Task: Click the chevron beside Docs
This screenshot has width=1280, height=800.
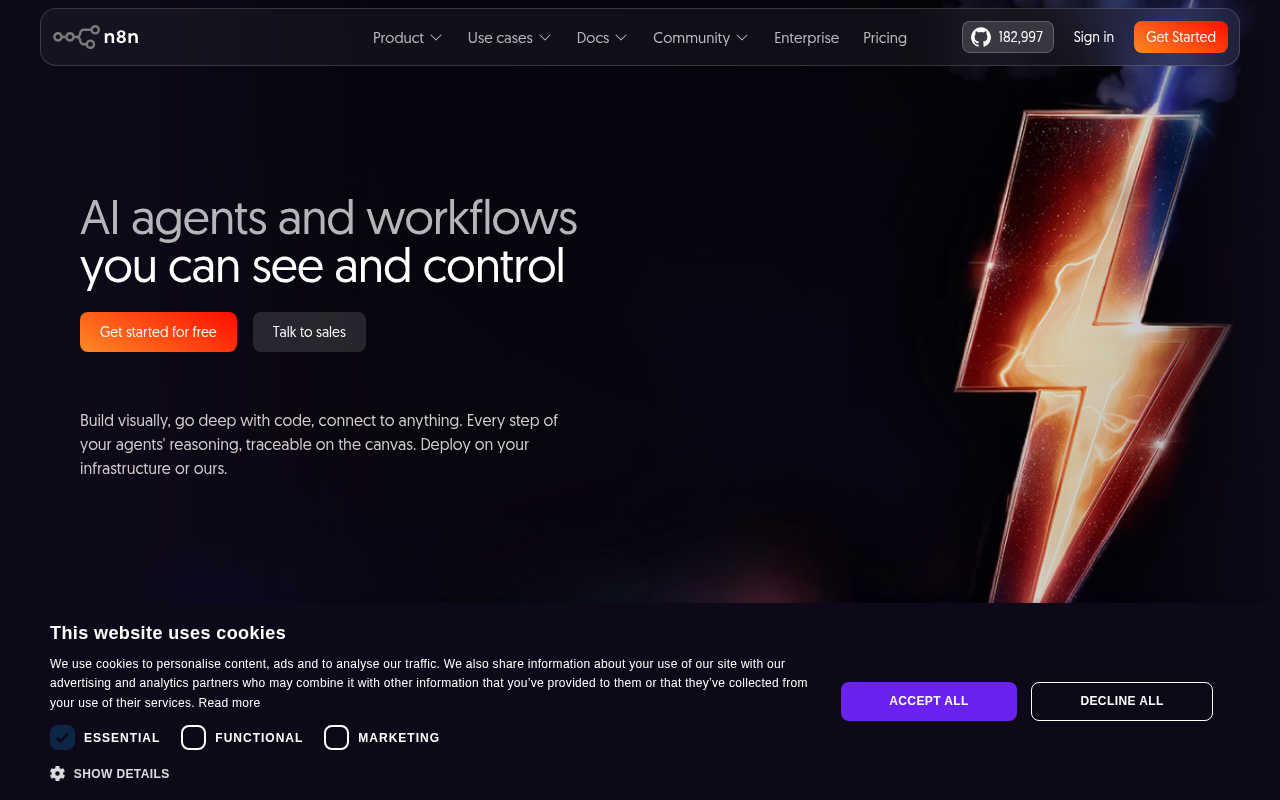Action: (621, 37)
